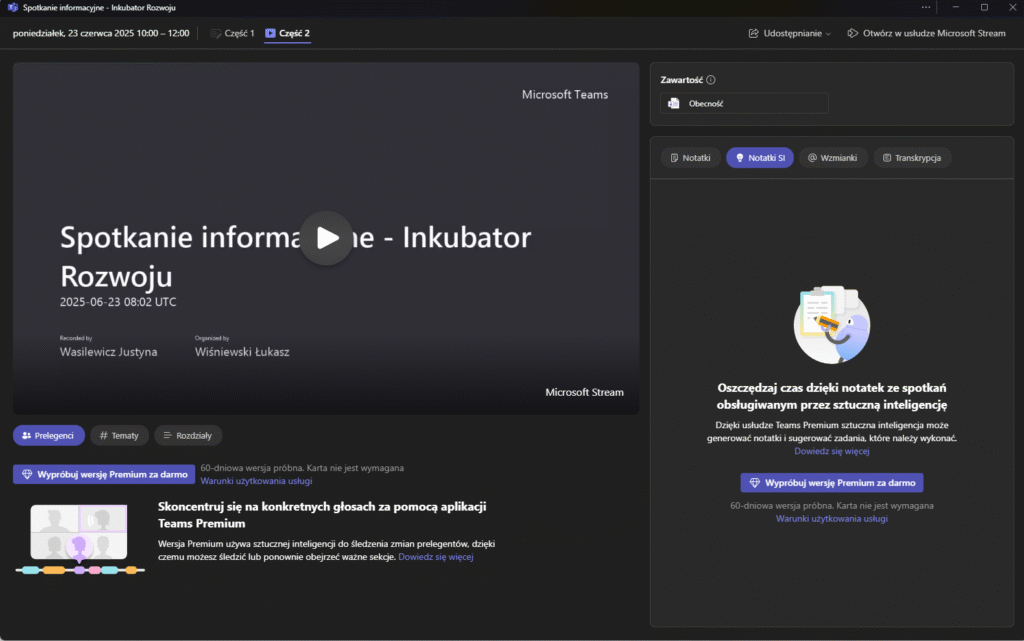1024x641 pixels.
Task: Open the more options ellipsis menu
Action: click(x=925, y=7)
